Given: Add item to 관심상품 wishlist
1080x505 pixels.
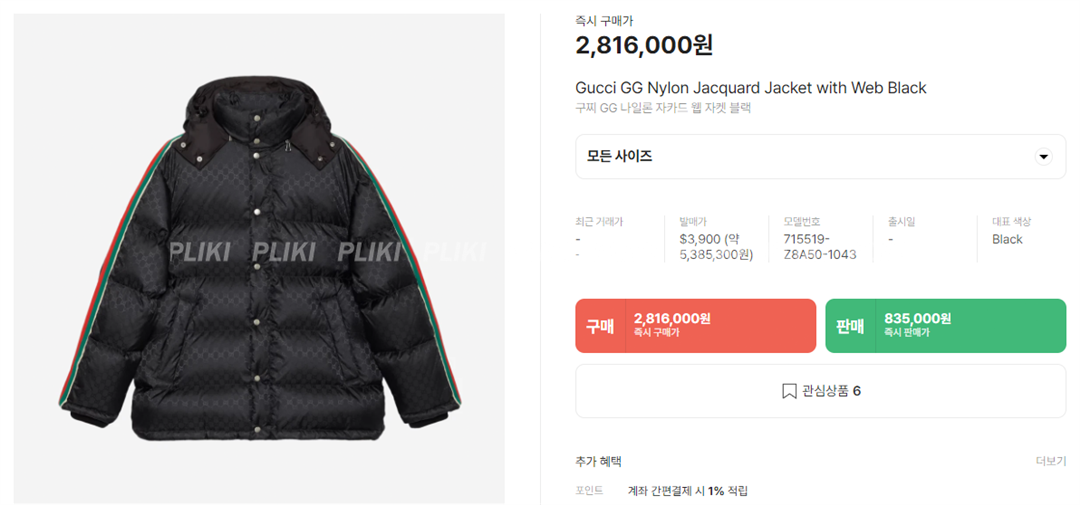Looking at the screenshot, I should point(820,391).
